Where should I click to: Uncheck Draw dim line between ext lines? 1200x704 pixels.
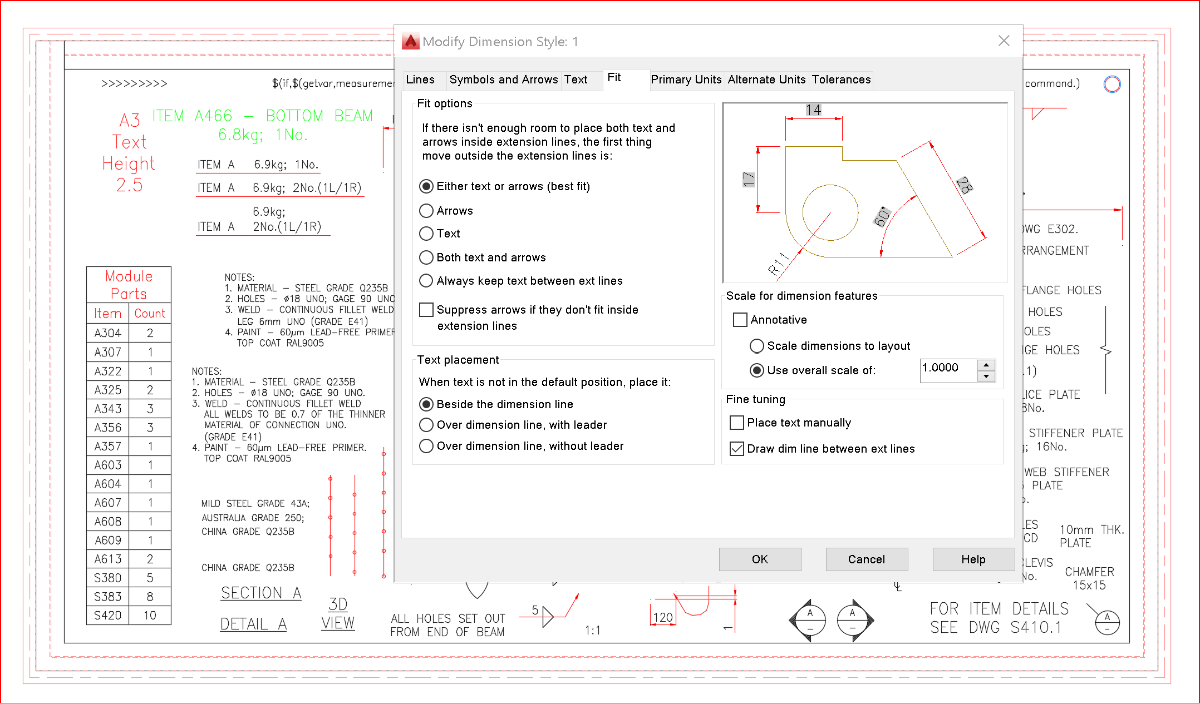[737, 449]
